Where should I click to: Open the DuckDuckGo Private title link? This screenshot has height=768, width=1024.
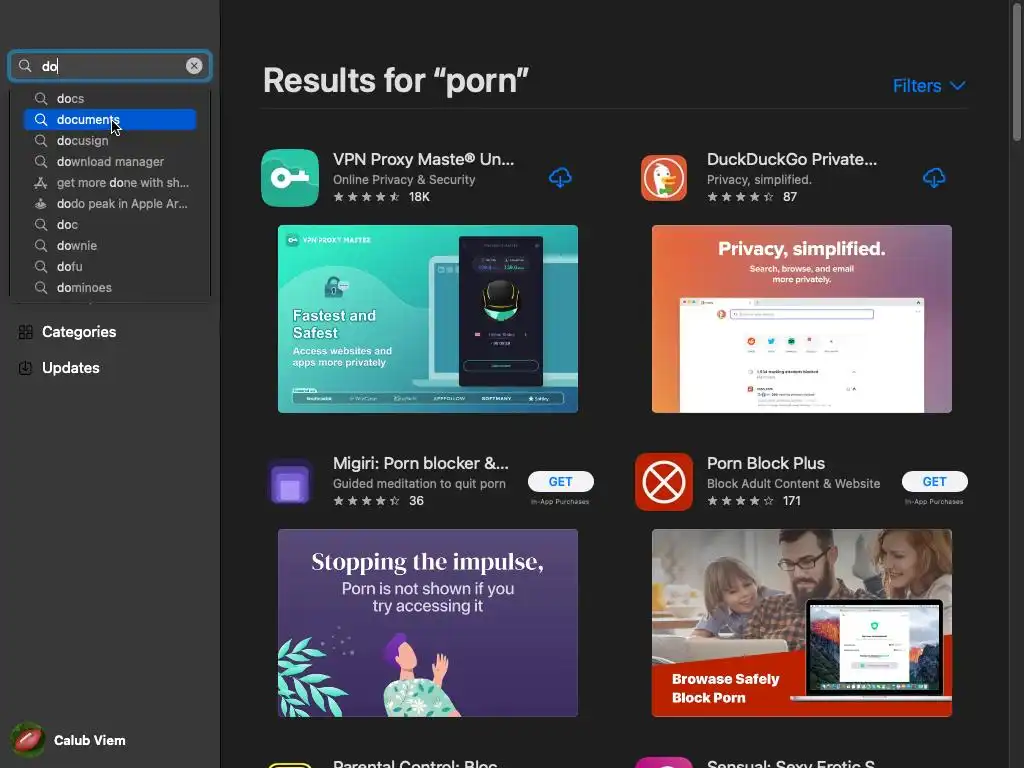(x=792, y=159)
